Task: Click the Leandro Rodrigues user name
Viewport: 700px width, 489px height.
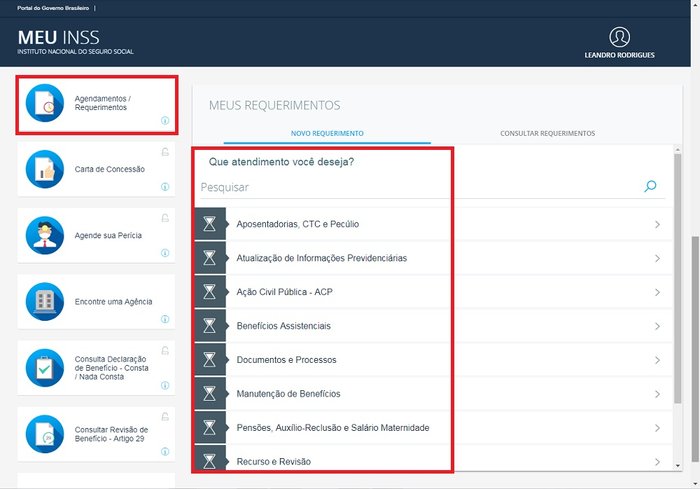Action: [620, 55]
